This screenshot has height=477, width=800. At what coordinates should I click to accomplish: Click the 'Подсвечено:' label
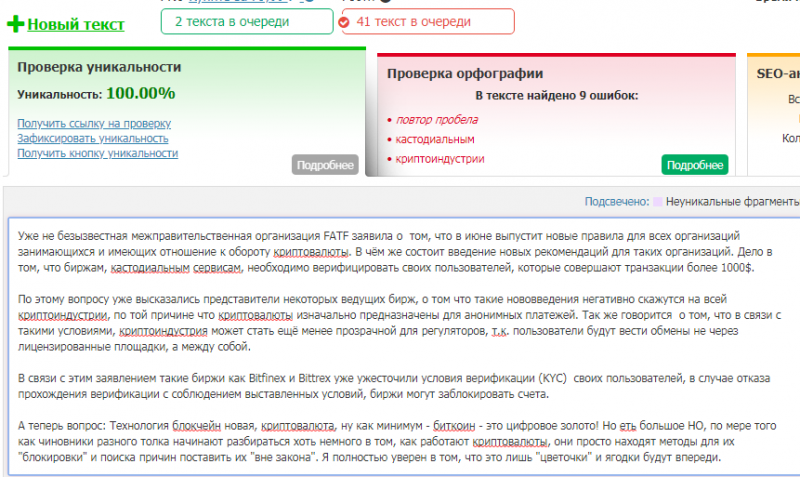click(x=617, y=202)
